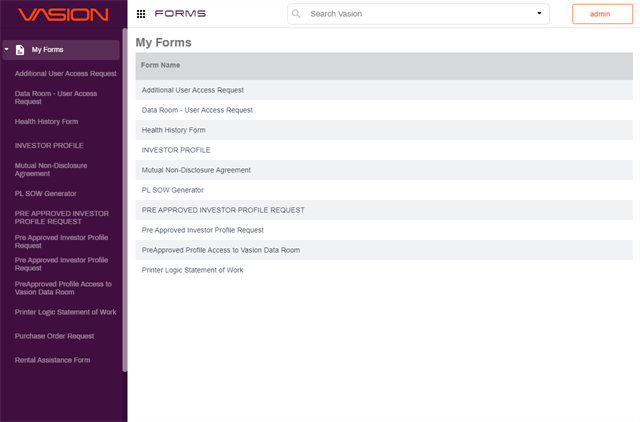Open PreApproved Profile Access to Vasion Data Room sidebar item
Viewport: 640px width, 422px height.
[x=63, y=288]
